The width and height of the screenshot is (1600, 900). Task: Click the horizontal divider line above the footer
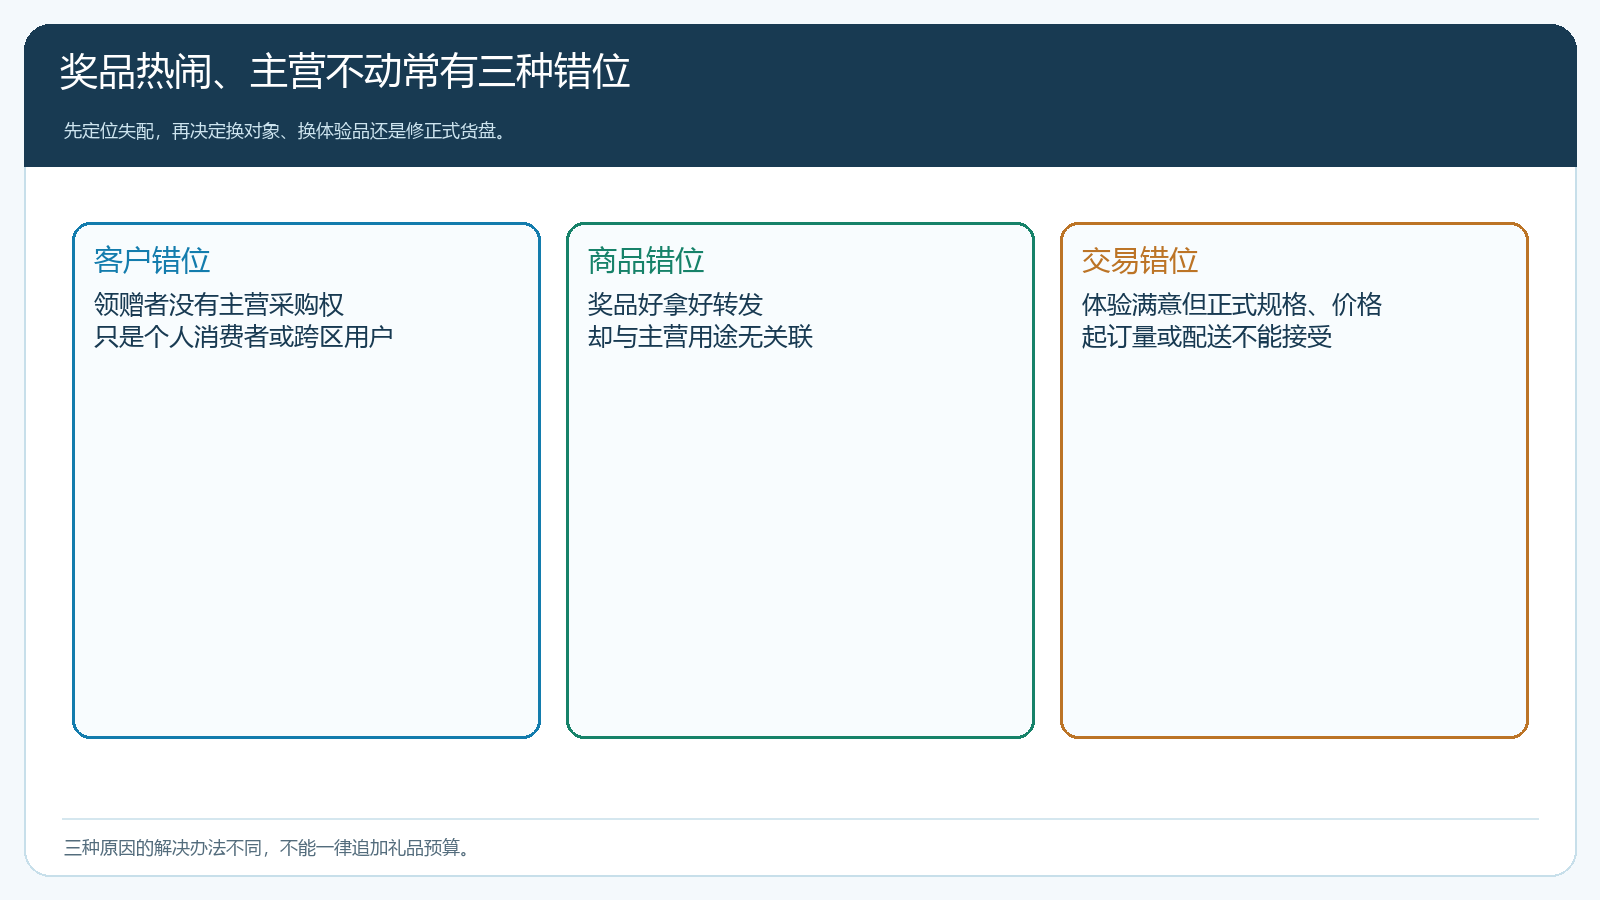[x=800, y=819]
